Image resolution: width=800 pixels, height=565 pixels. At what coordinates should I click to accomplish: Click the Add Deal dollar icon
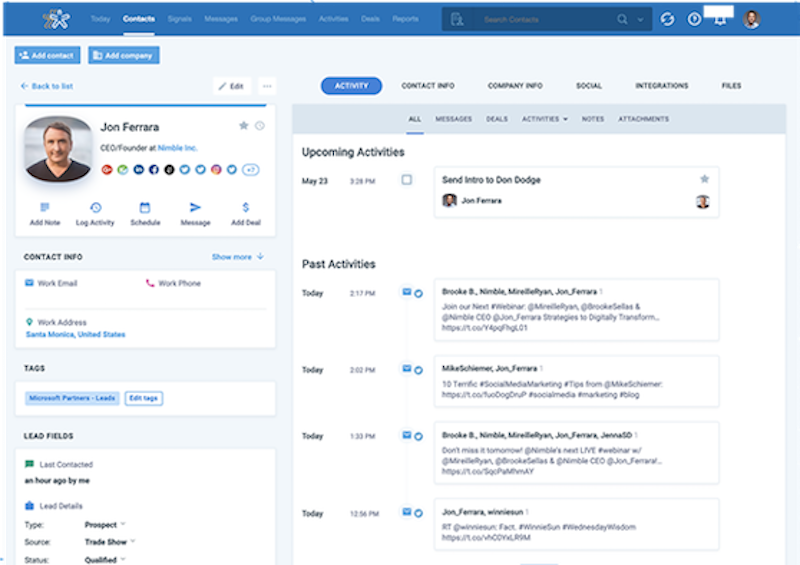(x=245, y=207)
